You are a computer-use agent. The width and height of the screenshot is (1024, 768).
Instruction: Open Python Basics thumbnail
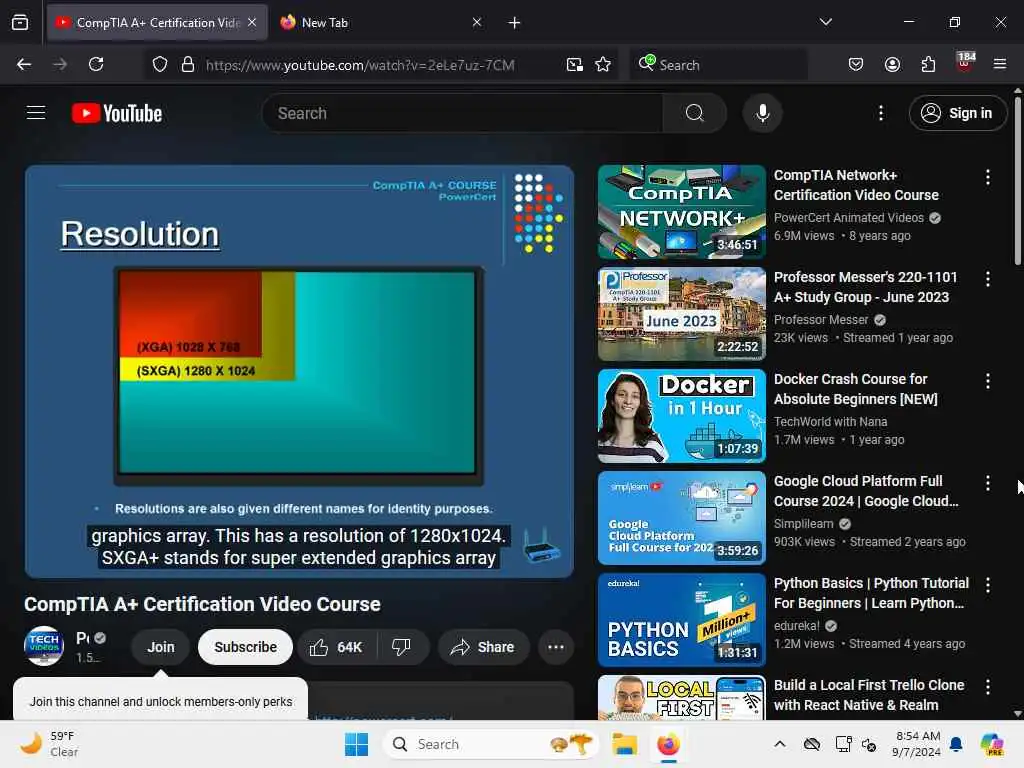pyautogui.click(x=681, y=620)
